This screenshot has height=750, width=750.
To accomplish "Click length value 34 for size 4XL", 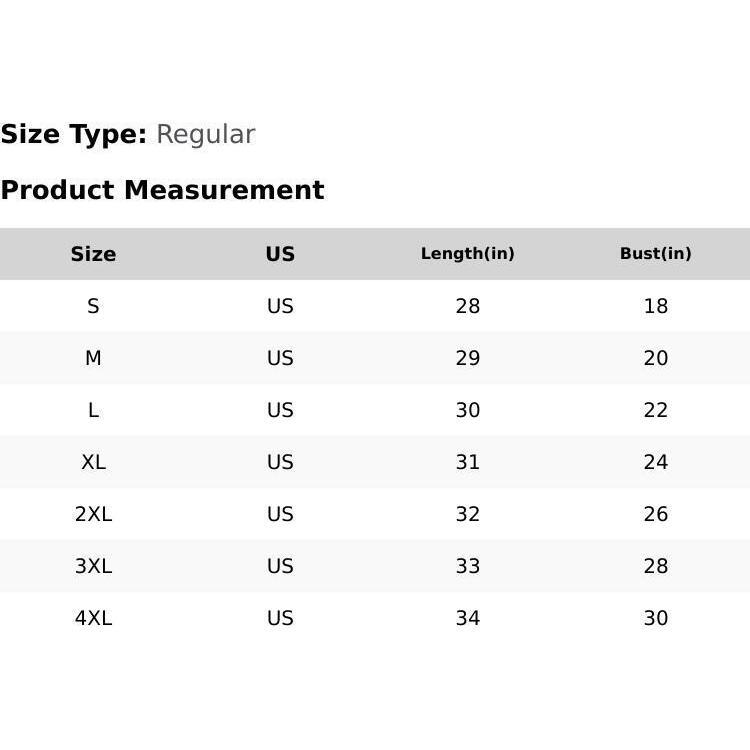I will coord(468,618).
